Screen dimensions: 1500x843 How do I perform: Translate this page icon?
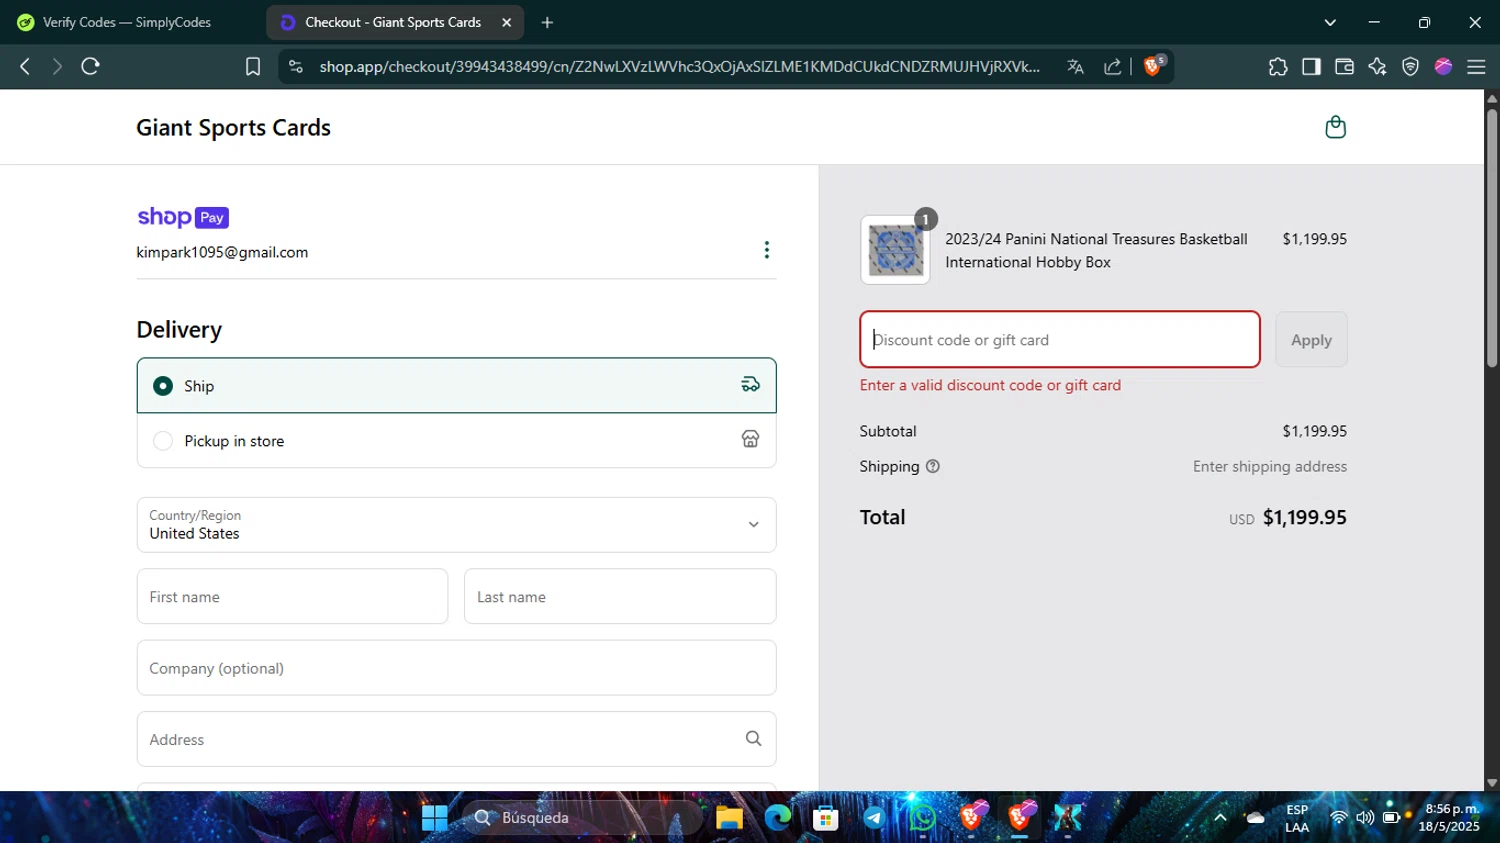[x=1075, y=66]
